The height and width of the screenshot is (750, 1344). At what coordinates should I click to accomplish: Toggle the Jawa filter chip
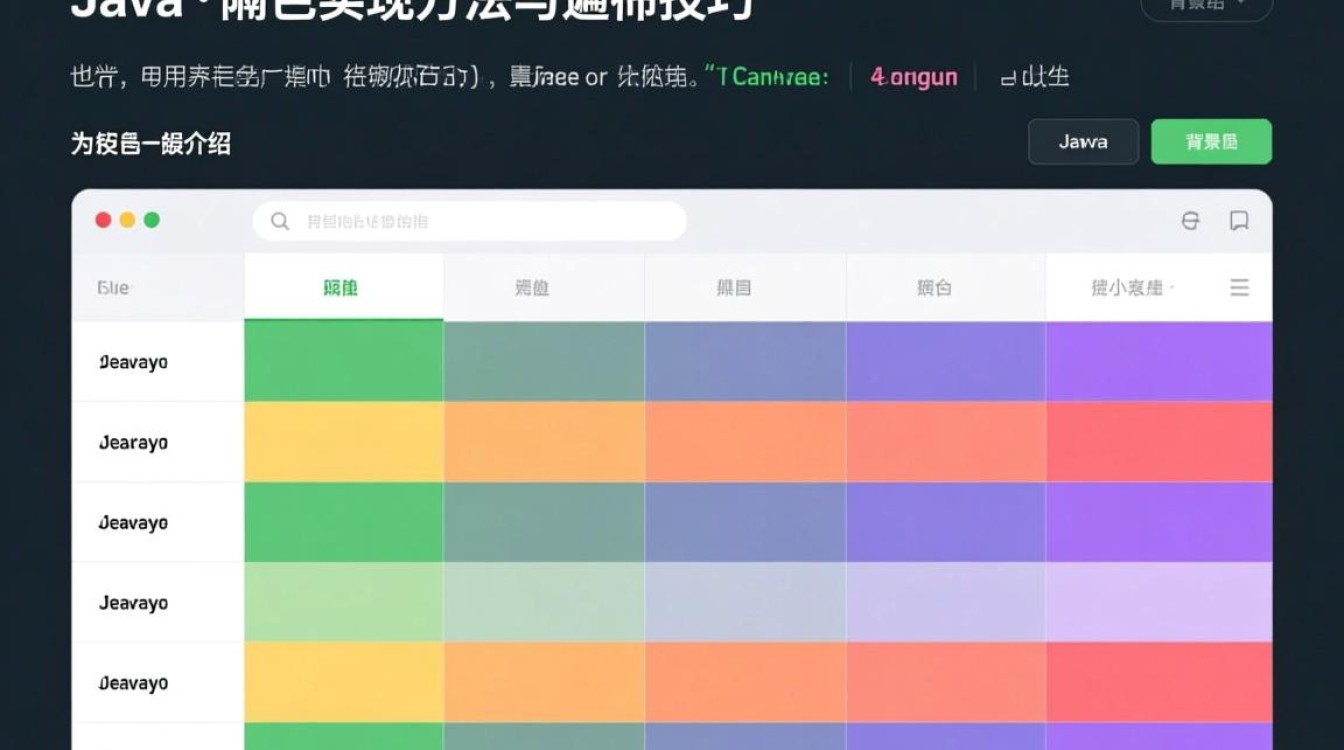point(1083,142)
